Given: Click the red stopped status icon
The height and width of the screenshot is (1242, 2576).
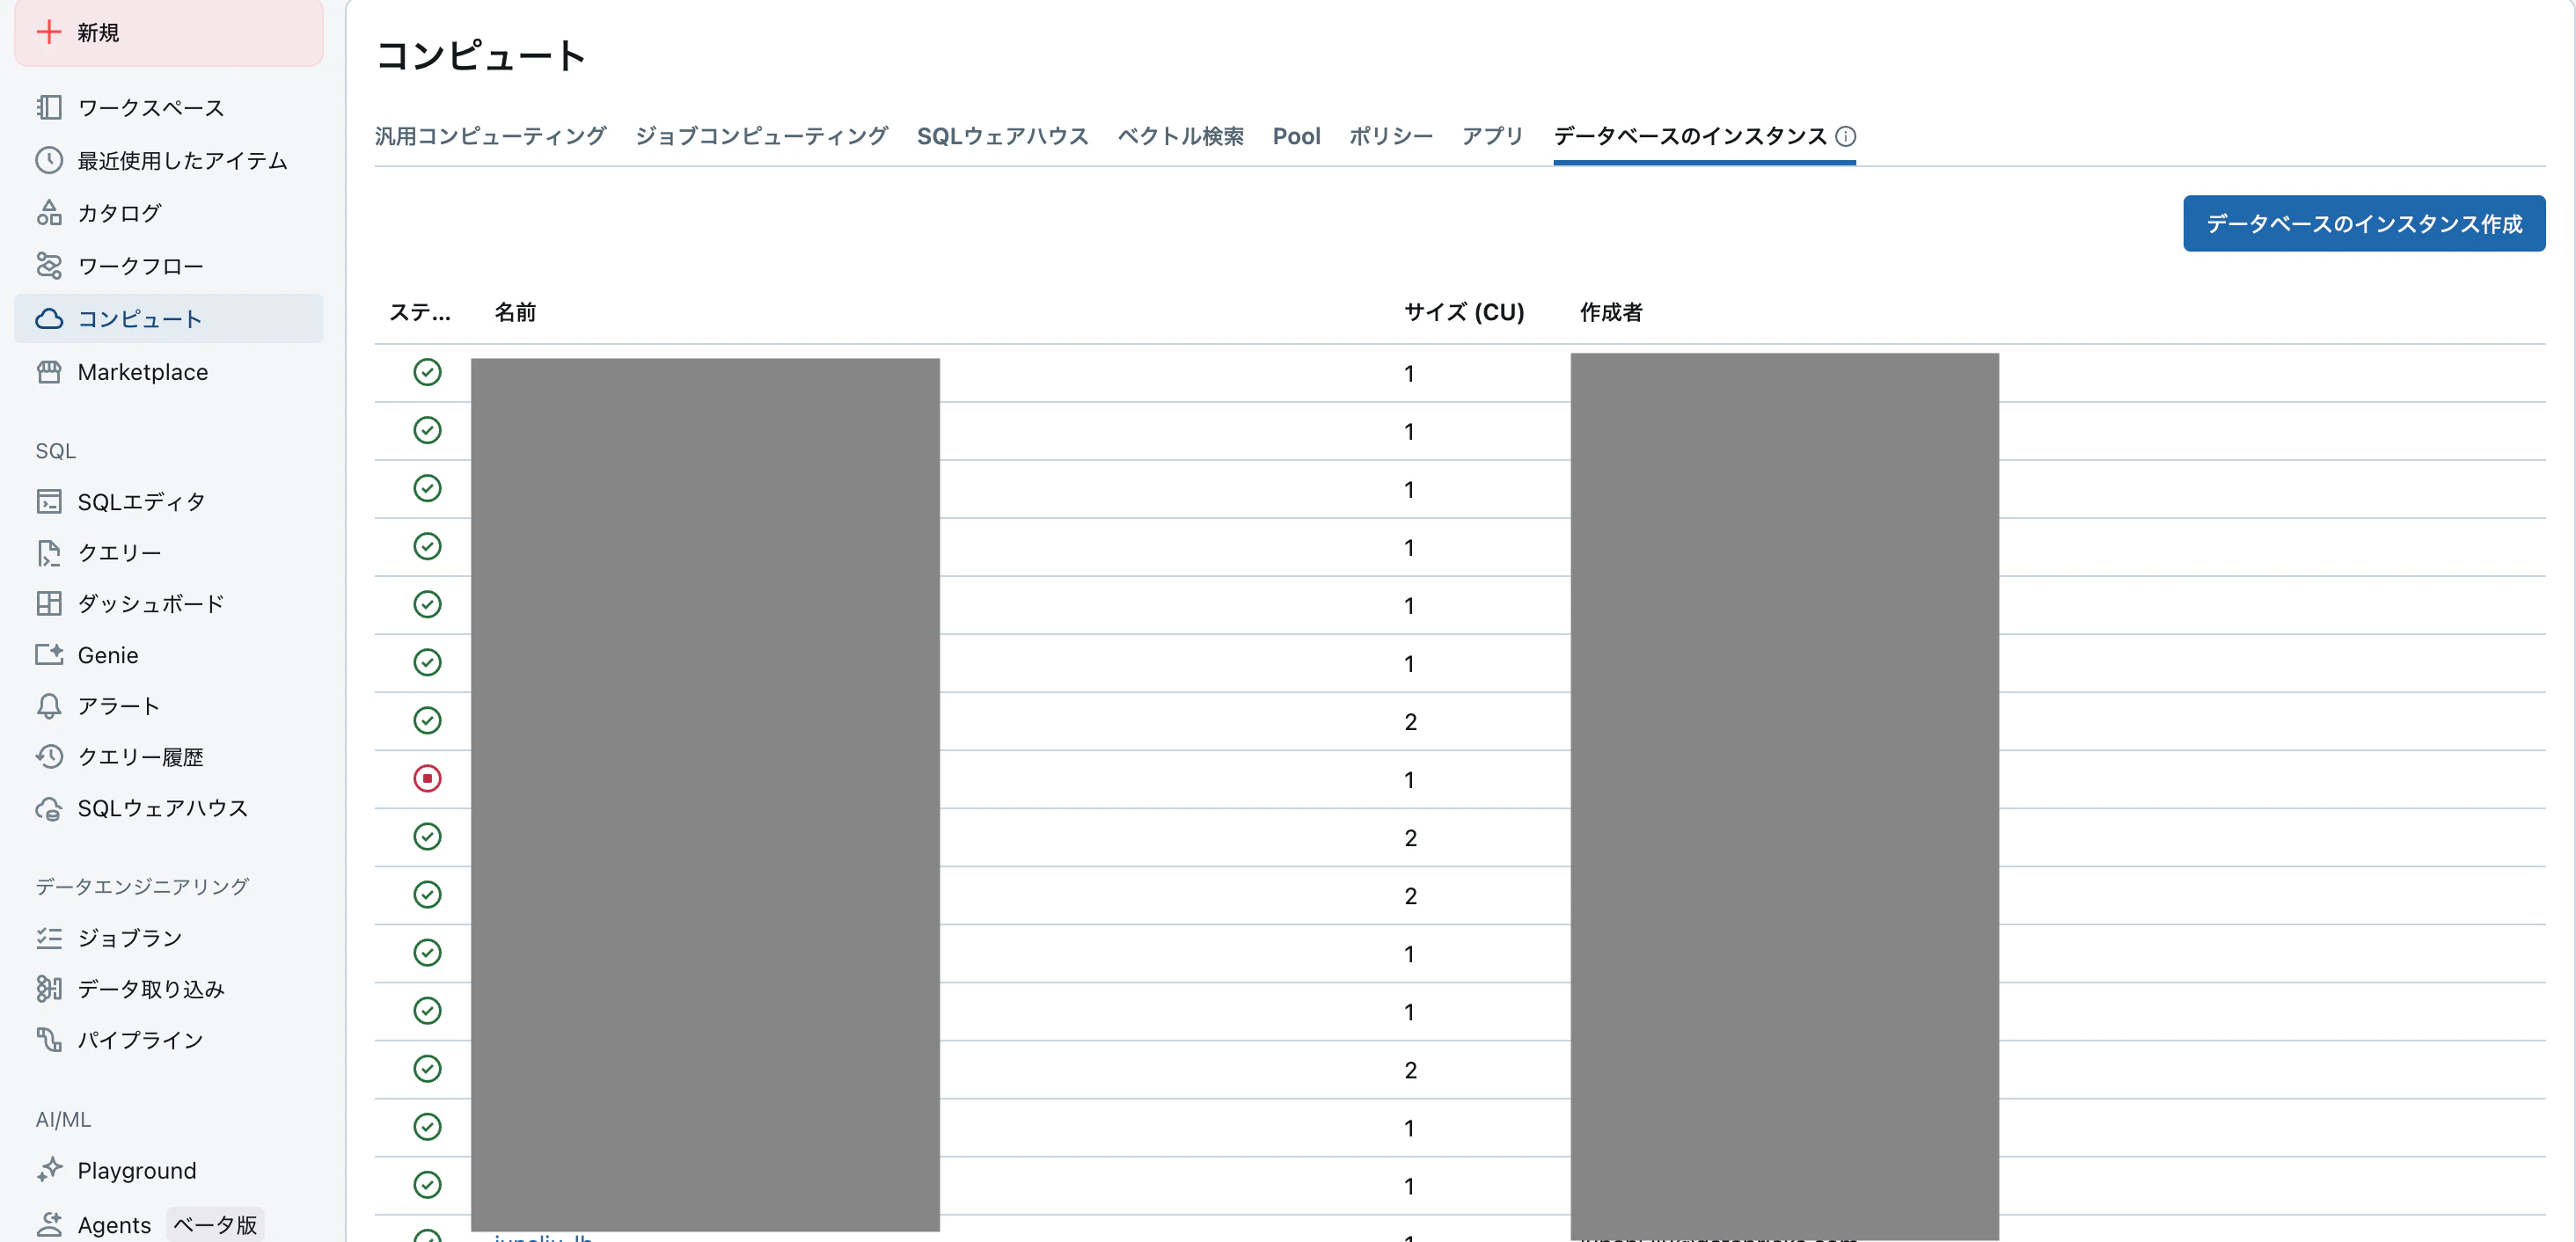Looking at the screenshot, I should pyautogui.click(x=427, y=778).
